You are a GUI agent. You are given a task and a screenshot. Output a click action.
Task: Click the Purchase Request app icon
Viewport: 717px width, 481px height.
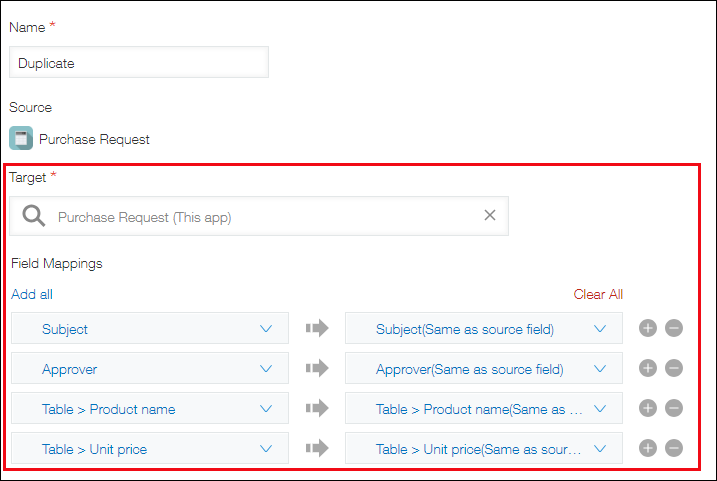[x=20, y=138]
